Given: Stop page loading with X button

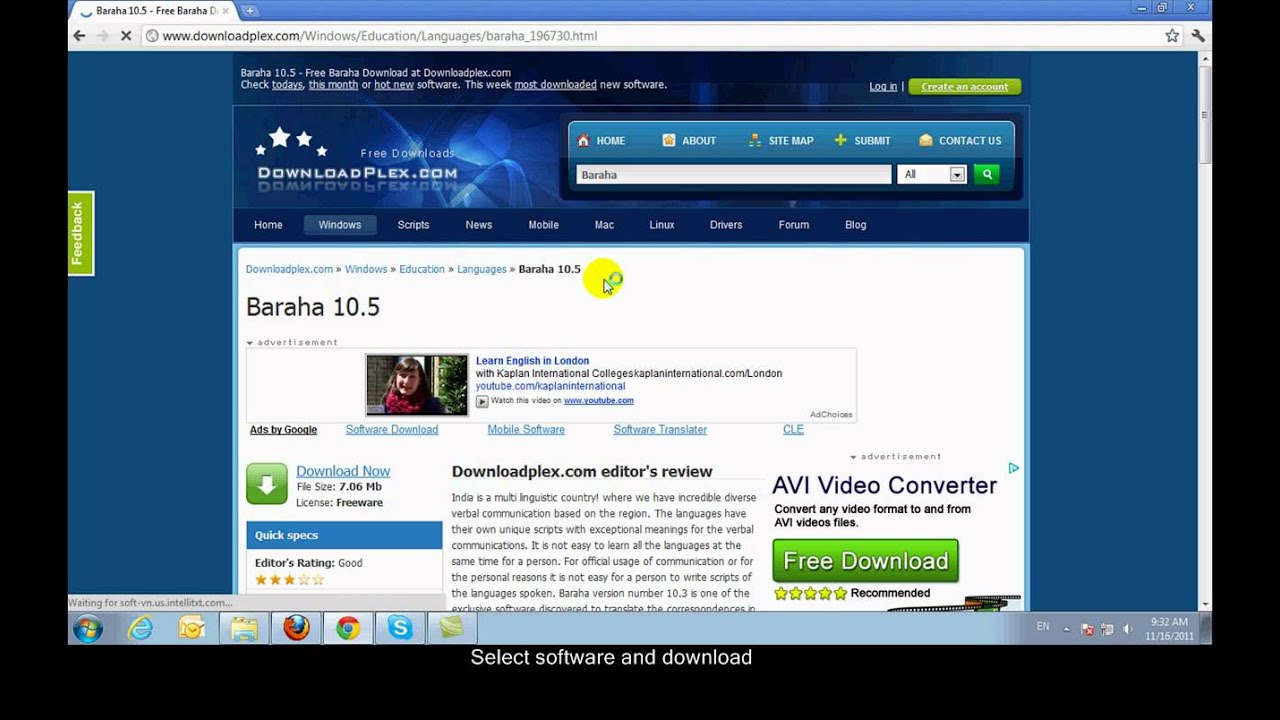Looking at the screenshot, I should 126,35.
